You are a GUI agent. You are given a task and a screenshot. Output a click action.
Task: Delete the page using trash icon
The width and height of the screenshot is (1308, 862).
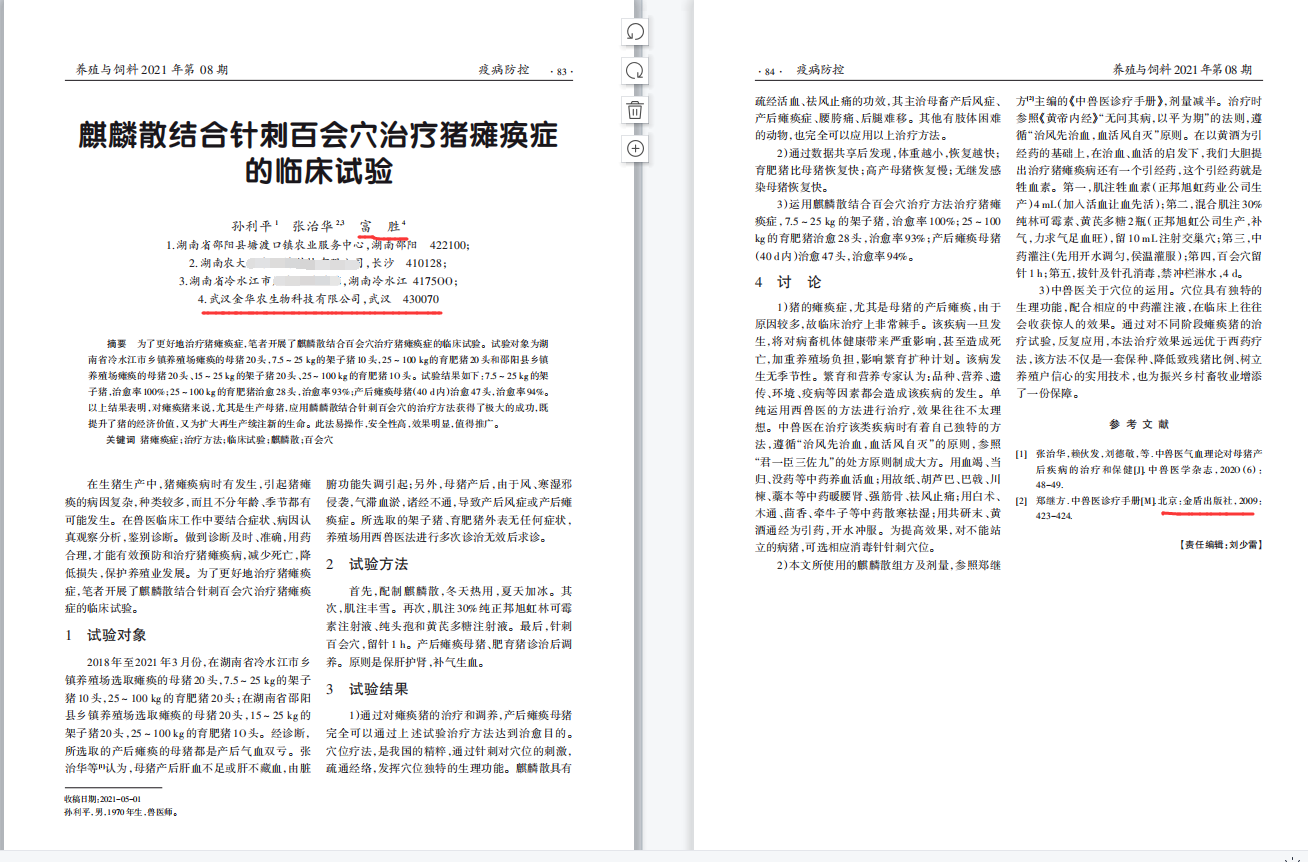[635, 110]
